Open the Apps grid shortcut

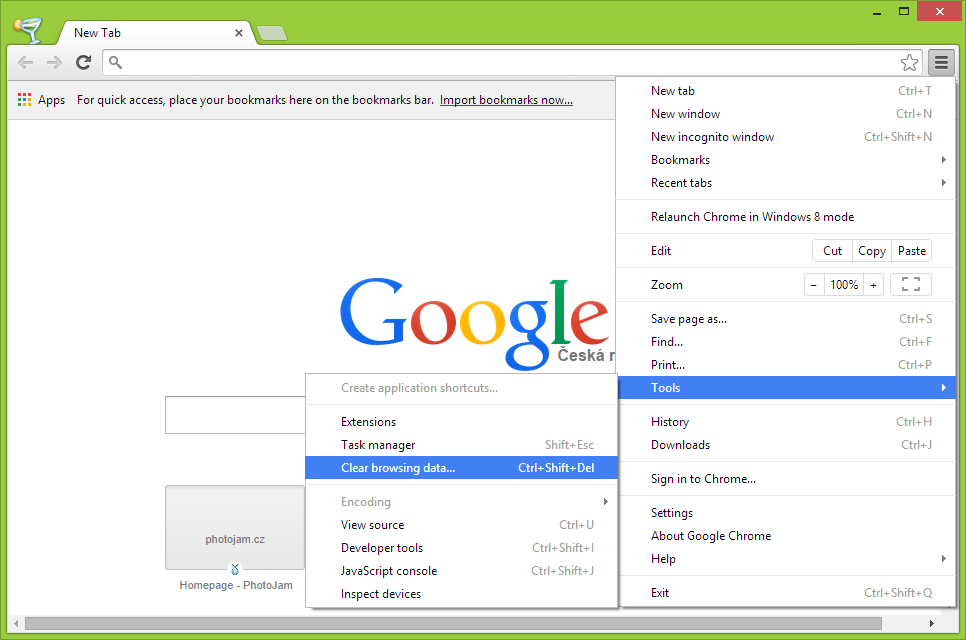click(x=41, y=100)
